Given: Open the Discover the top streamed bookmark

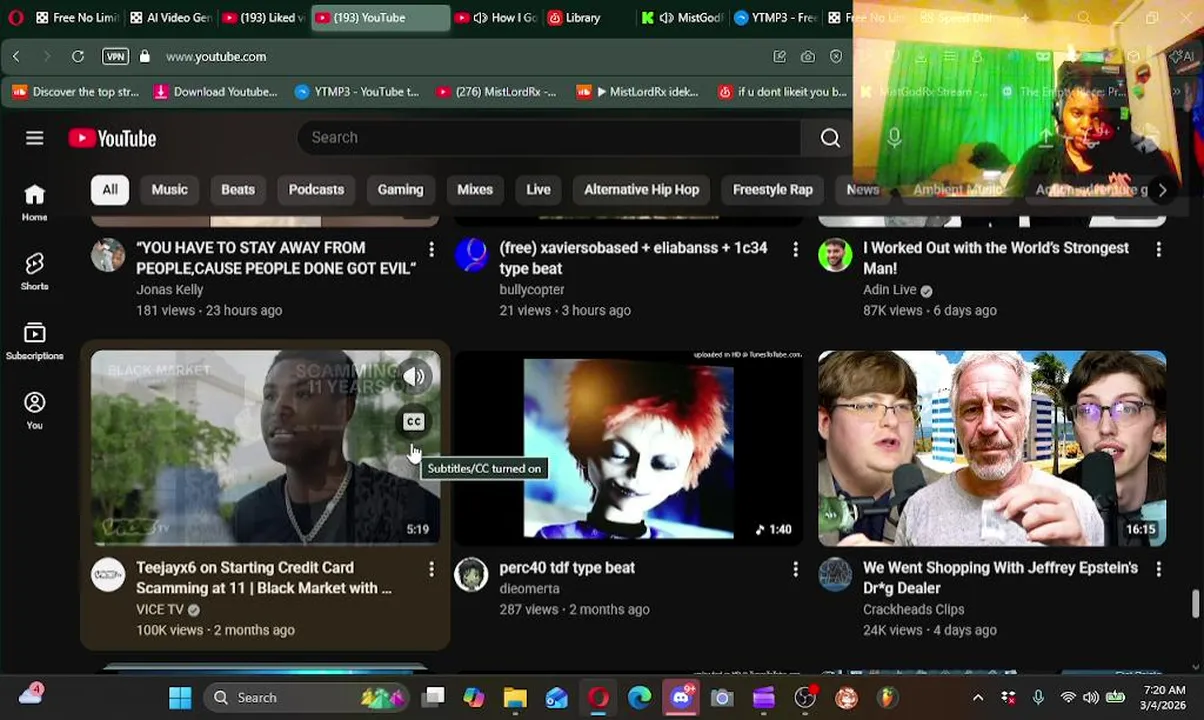Looking at the screenshot, I should click(76, 92).
